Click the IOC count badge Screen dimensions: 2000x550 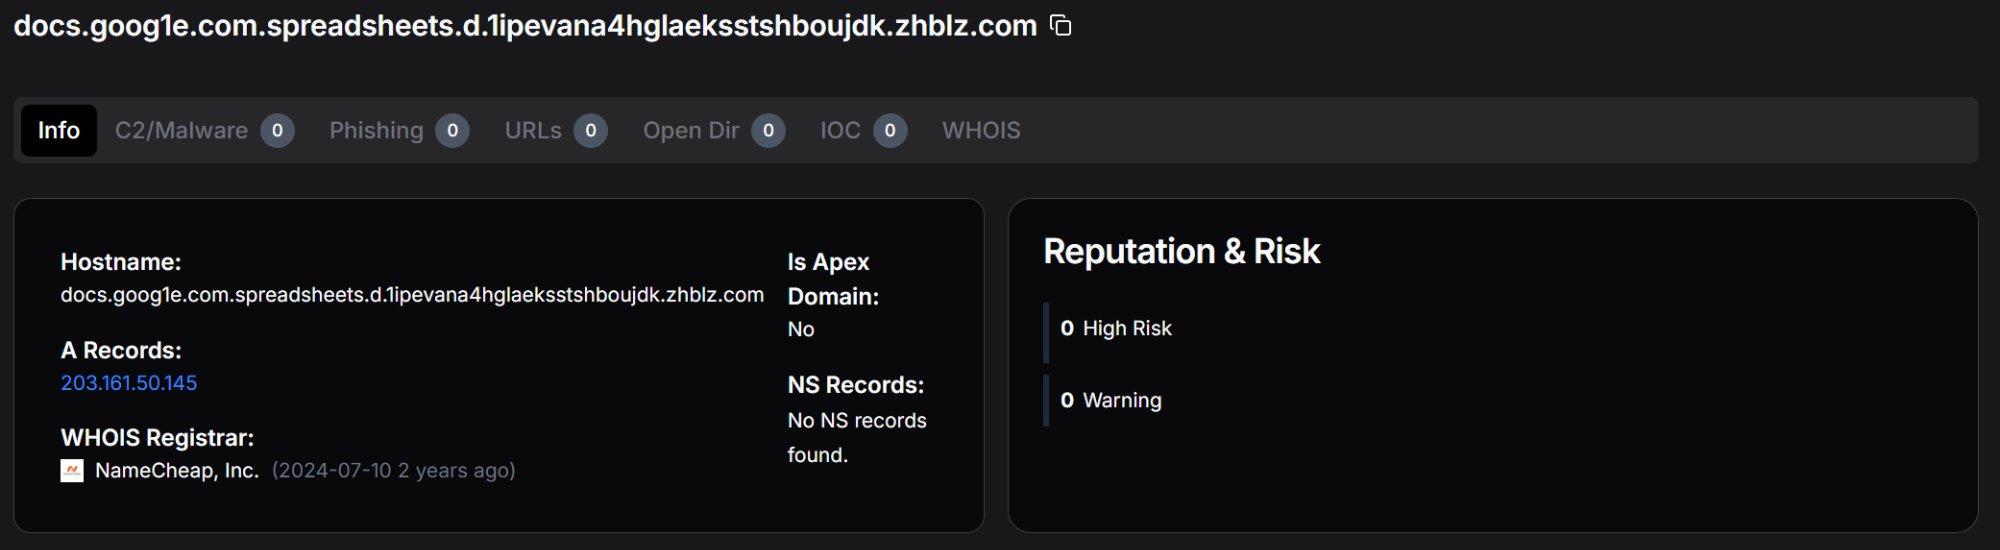tap(890, 131)
